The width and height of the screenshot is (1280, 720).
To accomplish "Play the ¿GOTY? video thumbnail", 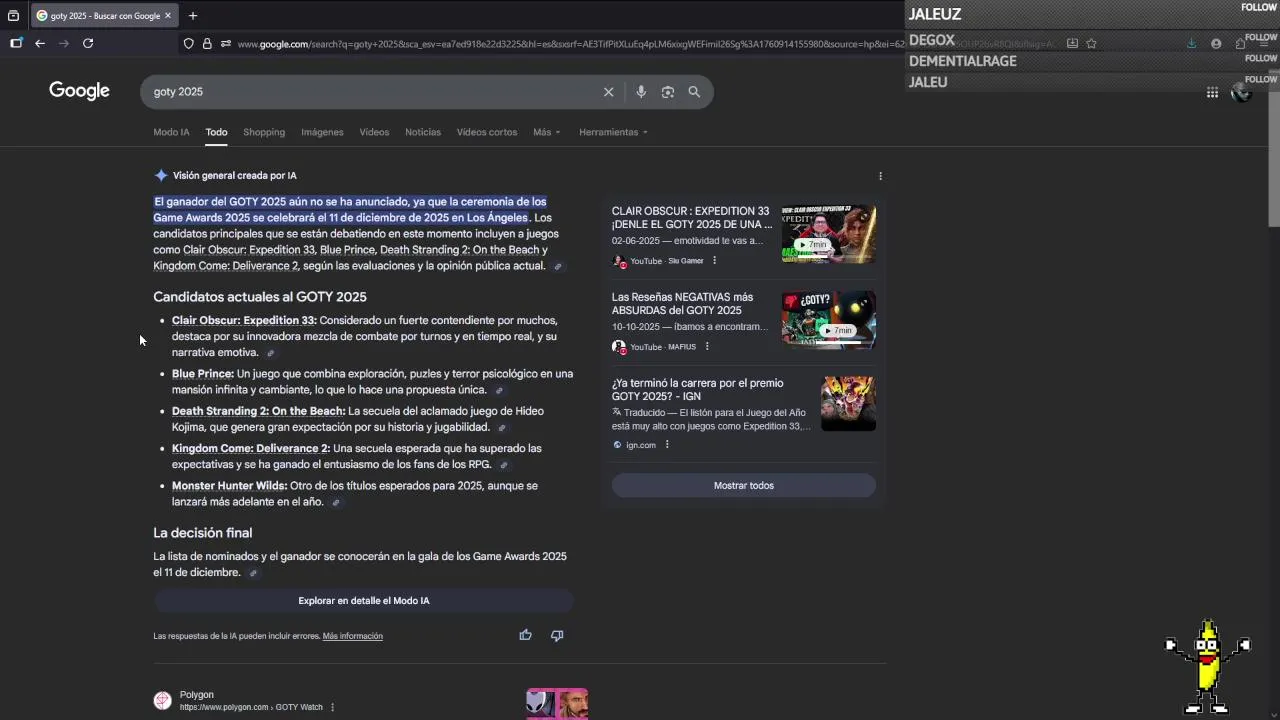I will tap(828, 321).
